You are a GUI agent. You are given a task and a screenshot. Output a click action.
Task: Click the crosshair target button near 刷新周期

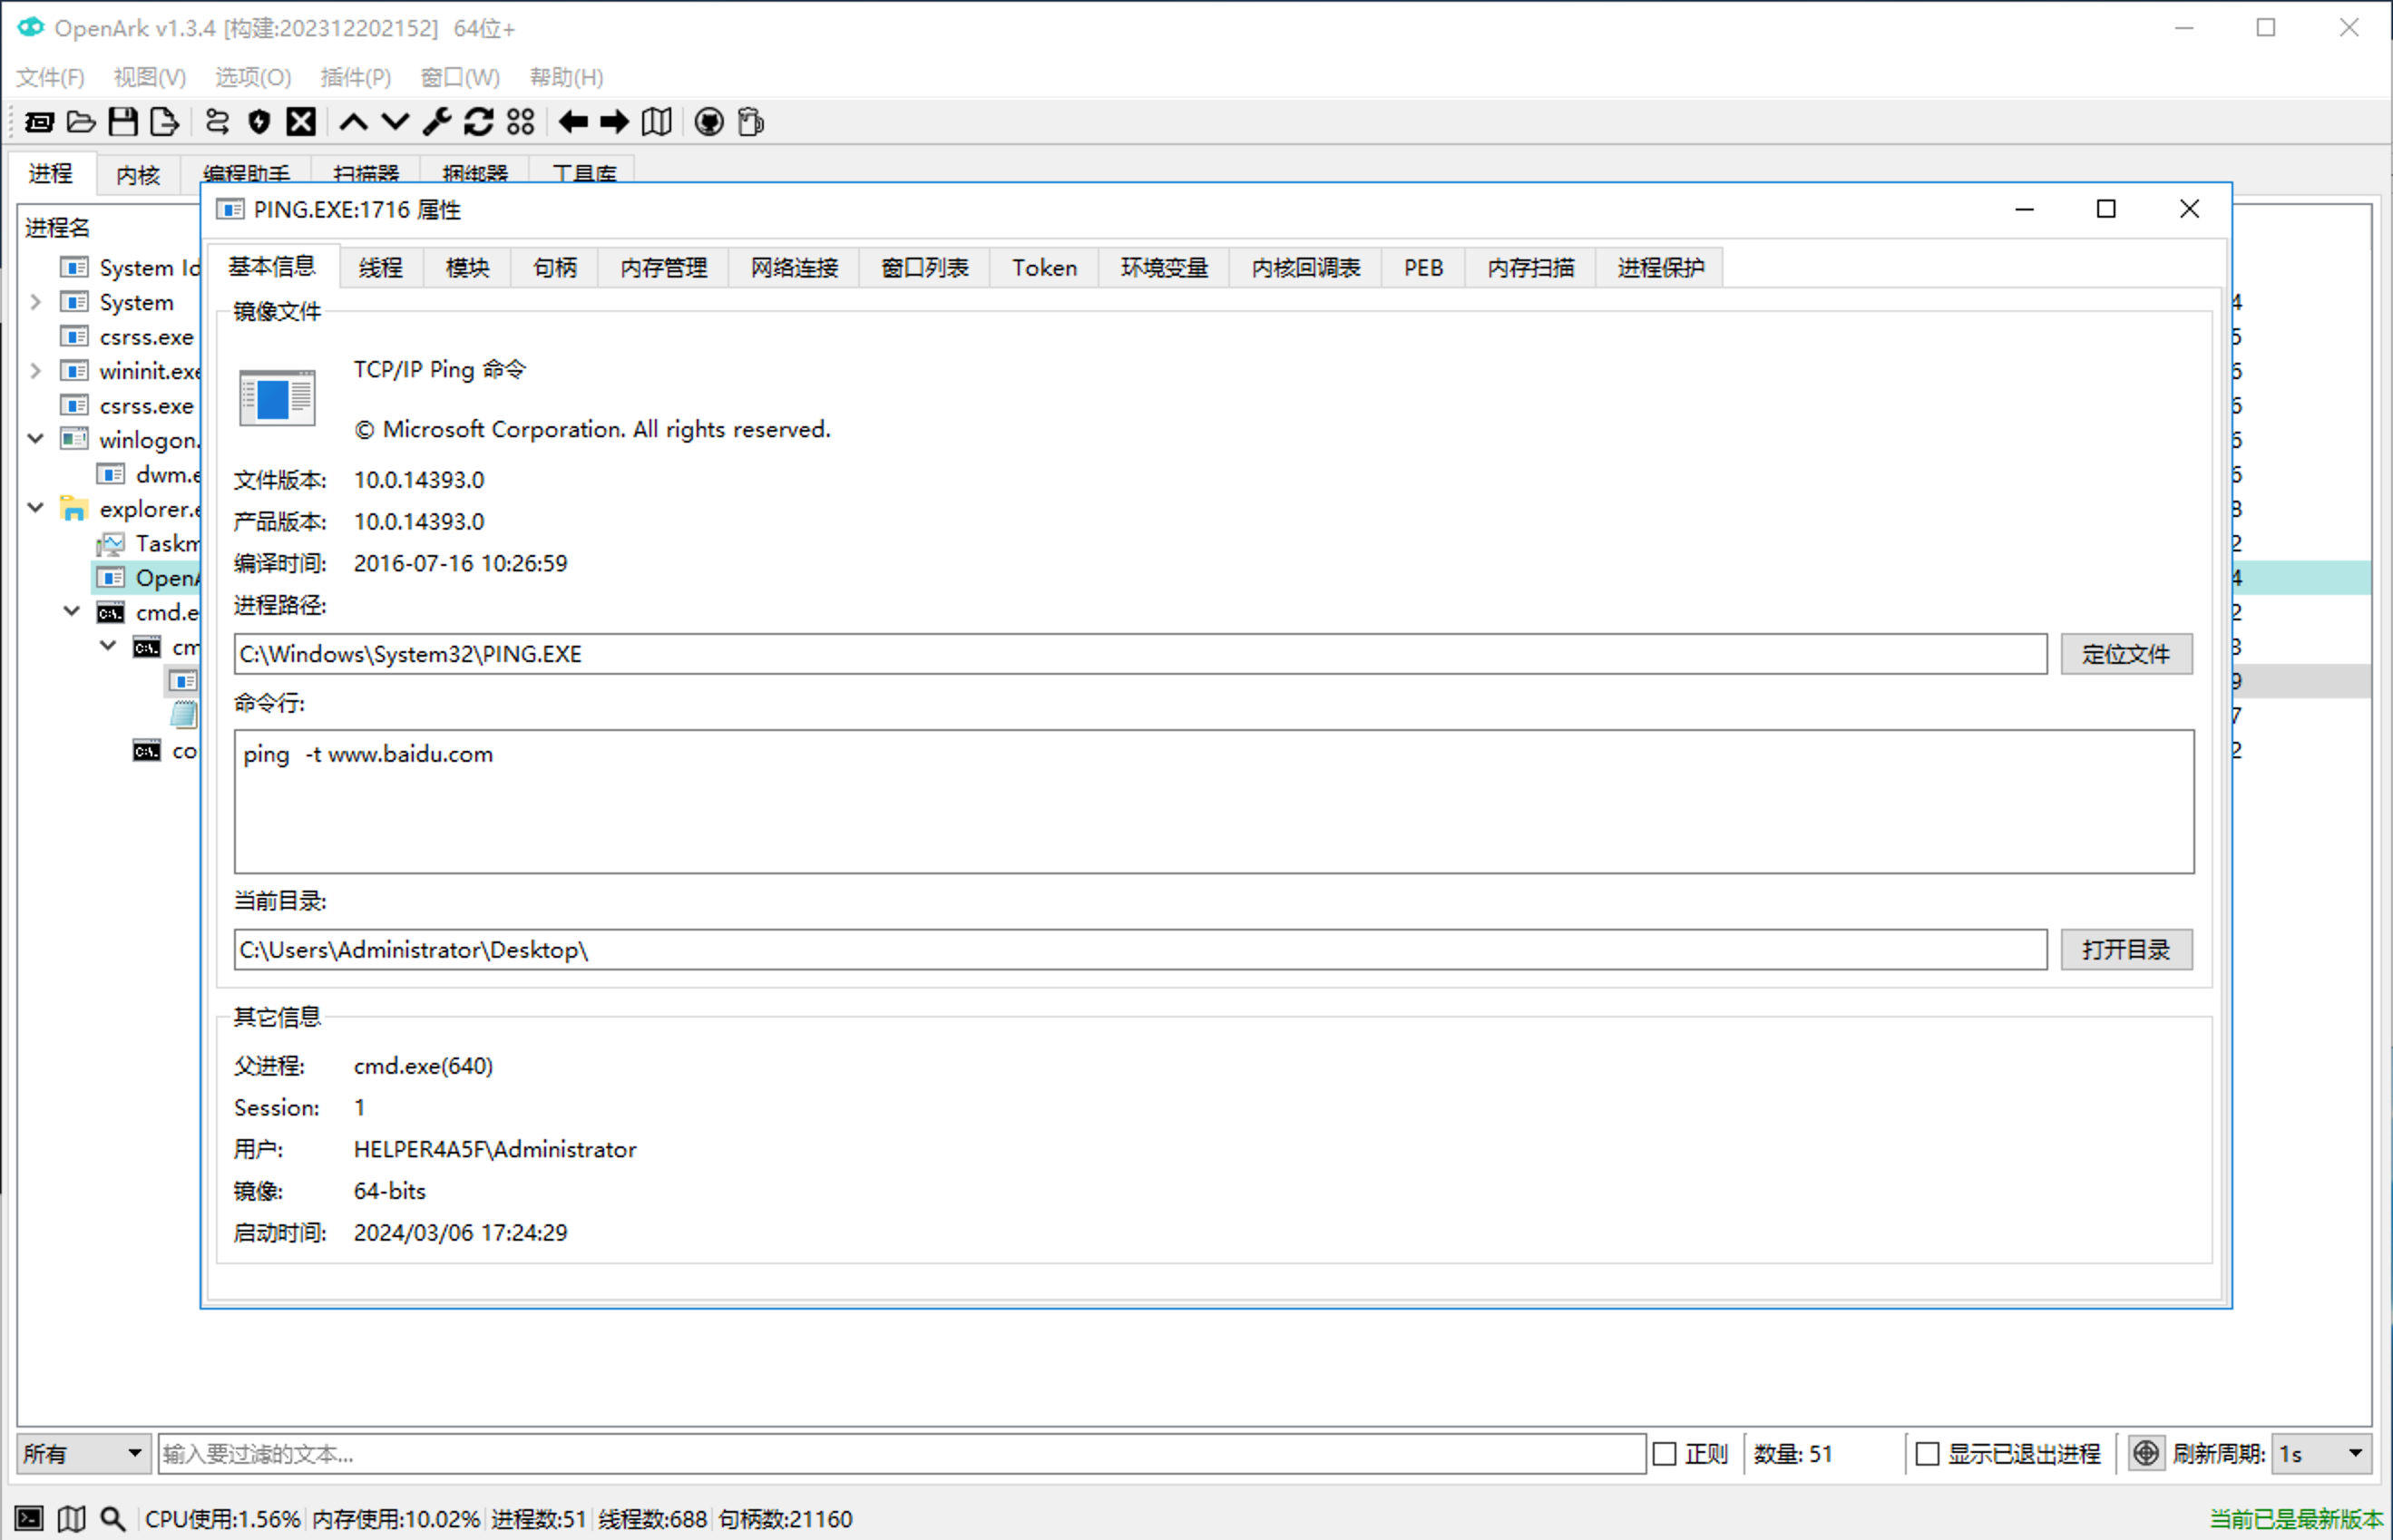(2145, 1453)
